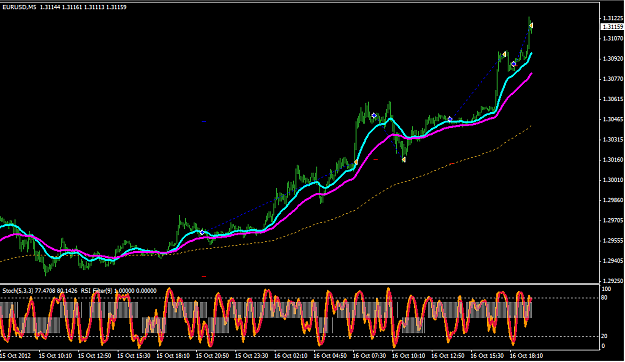
Task: Click the 15 Oct 2012 time label
Action: 16,355
